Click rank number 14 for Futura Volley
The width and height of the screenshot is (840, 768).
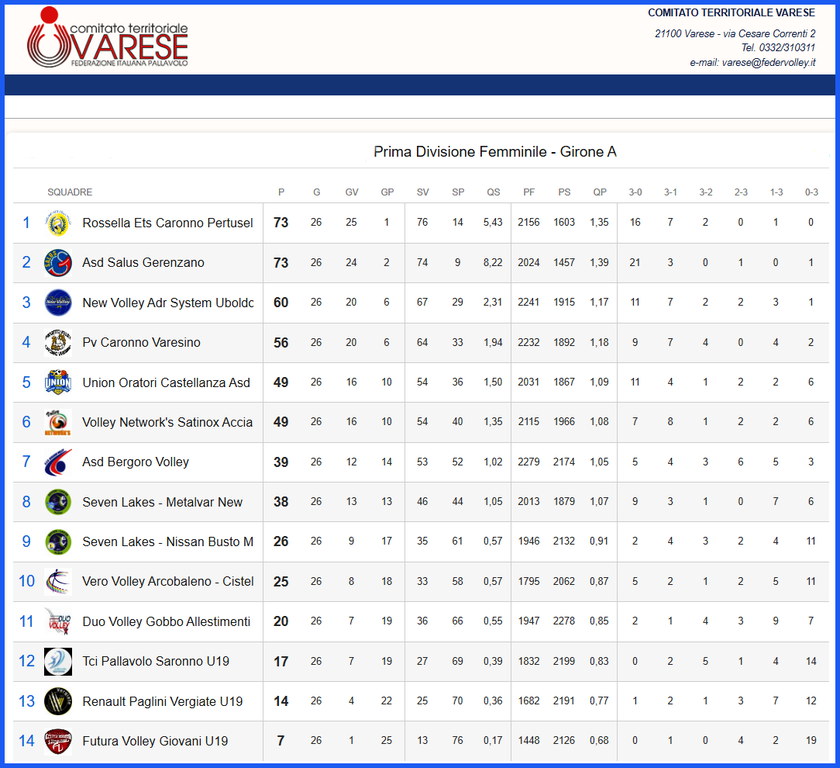coord(26,741)
